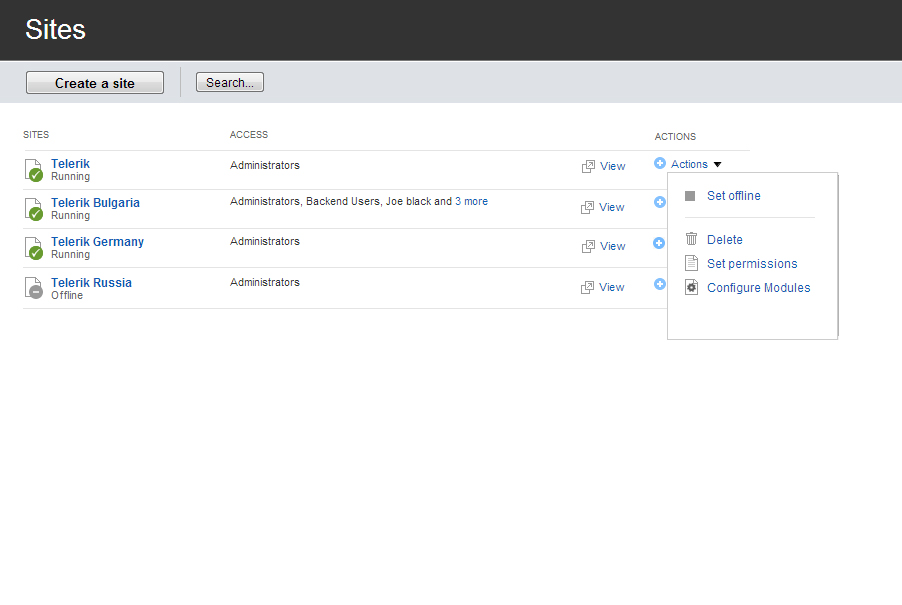Screen dimensions: 902x605
Task: Click the ACTIONS column header
Action: coord(675,137)
